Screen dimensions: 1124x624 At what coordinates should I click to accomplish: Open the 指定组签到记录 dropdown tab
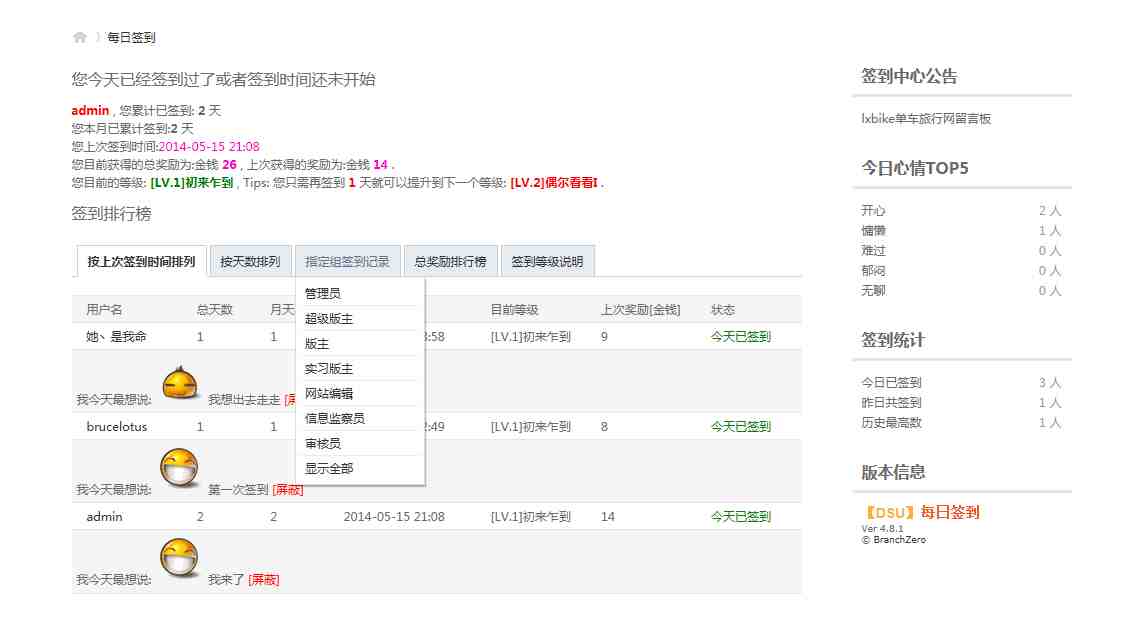347,262
